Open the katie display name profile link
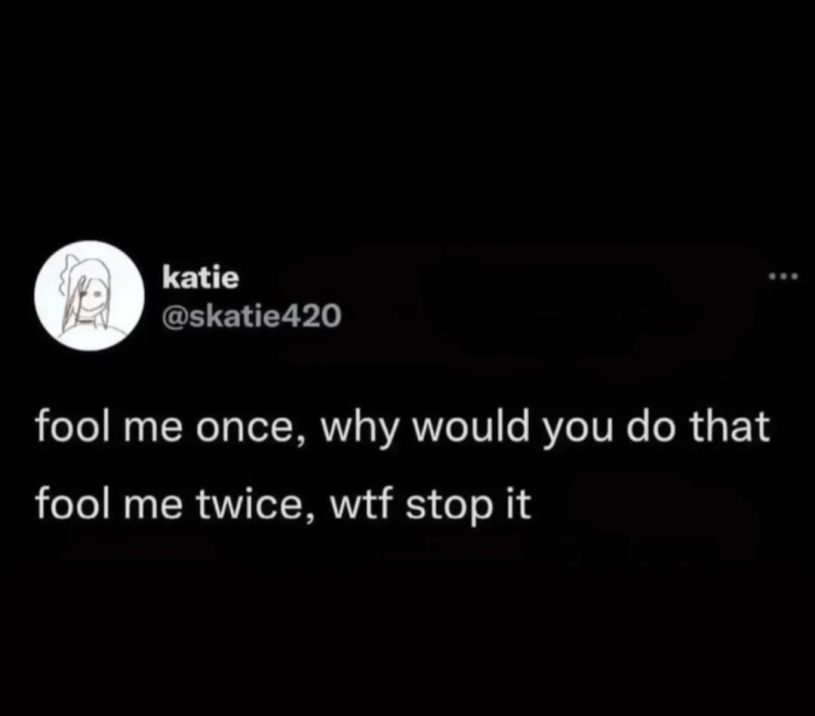Viewport: 815px width, 716px height. (201, 278)
